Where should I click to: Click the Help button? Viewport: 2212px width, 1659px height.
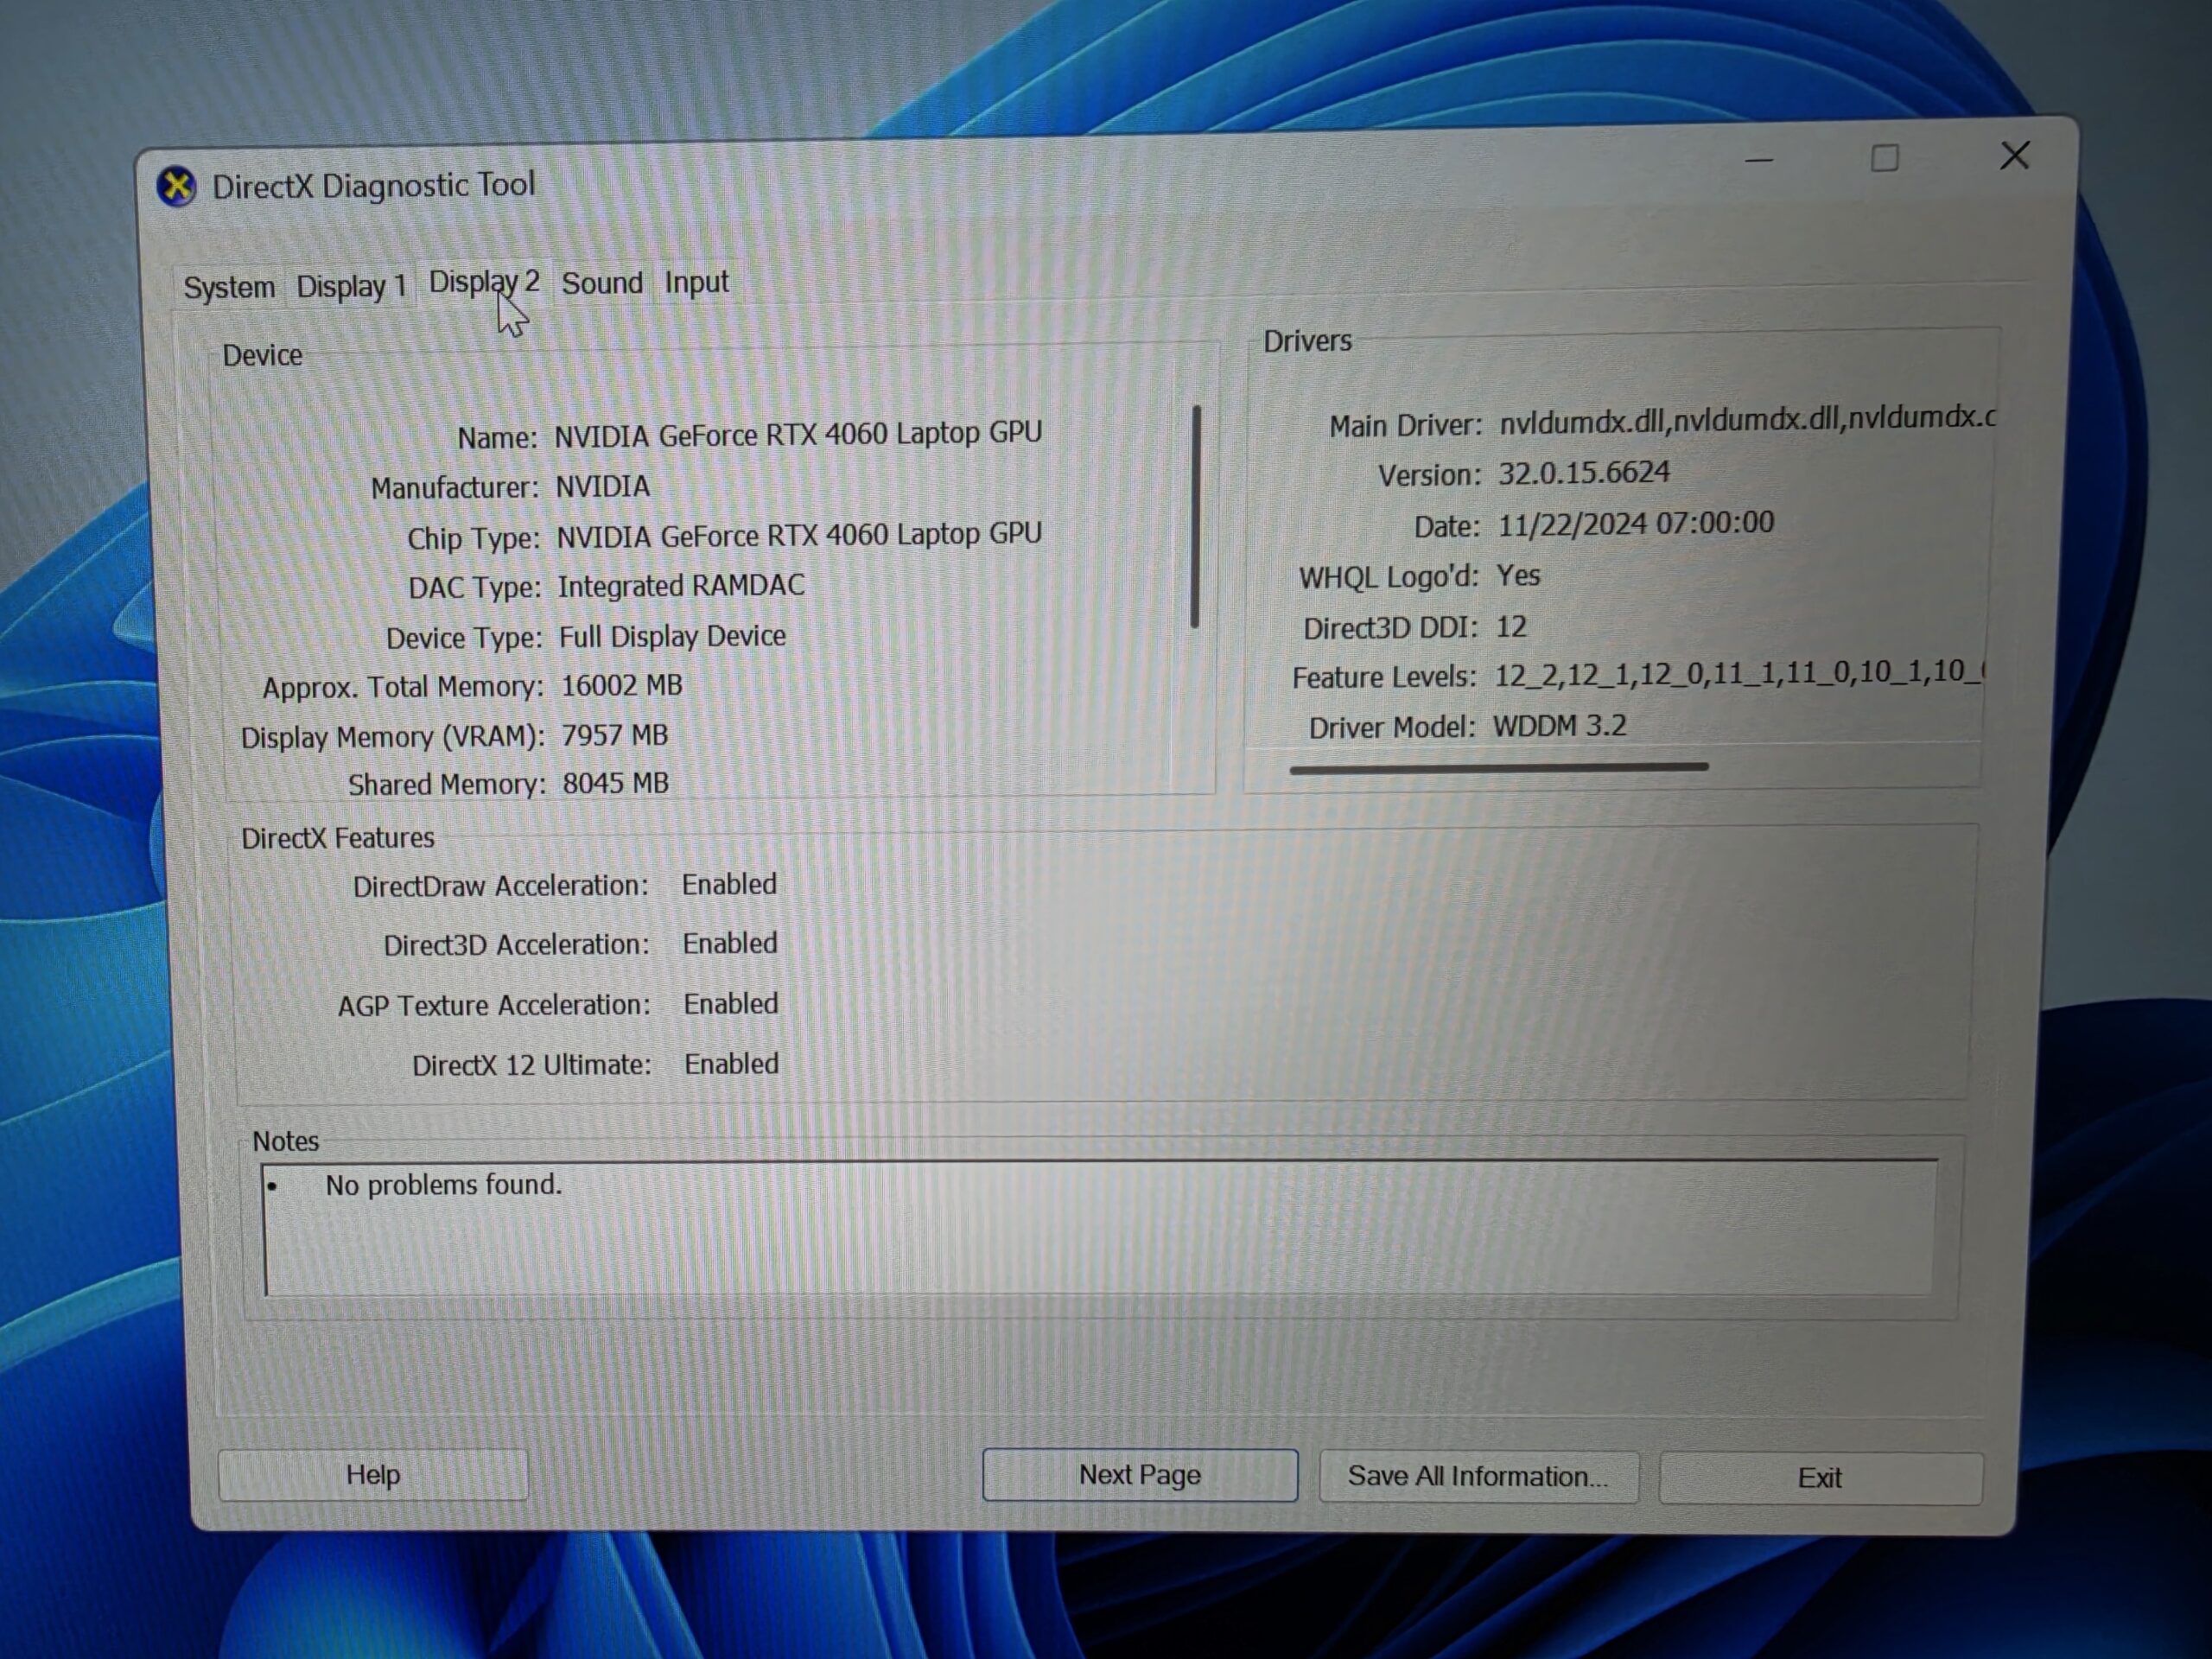coord(373,1475)
